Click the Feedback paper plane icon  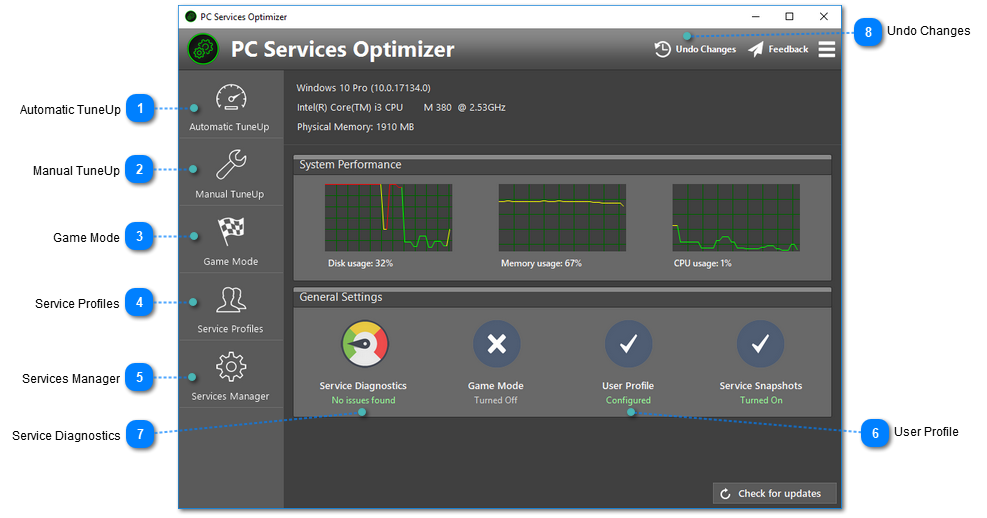coord(755,49)
